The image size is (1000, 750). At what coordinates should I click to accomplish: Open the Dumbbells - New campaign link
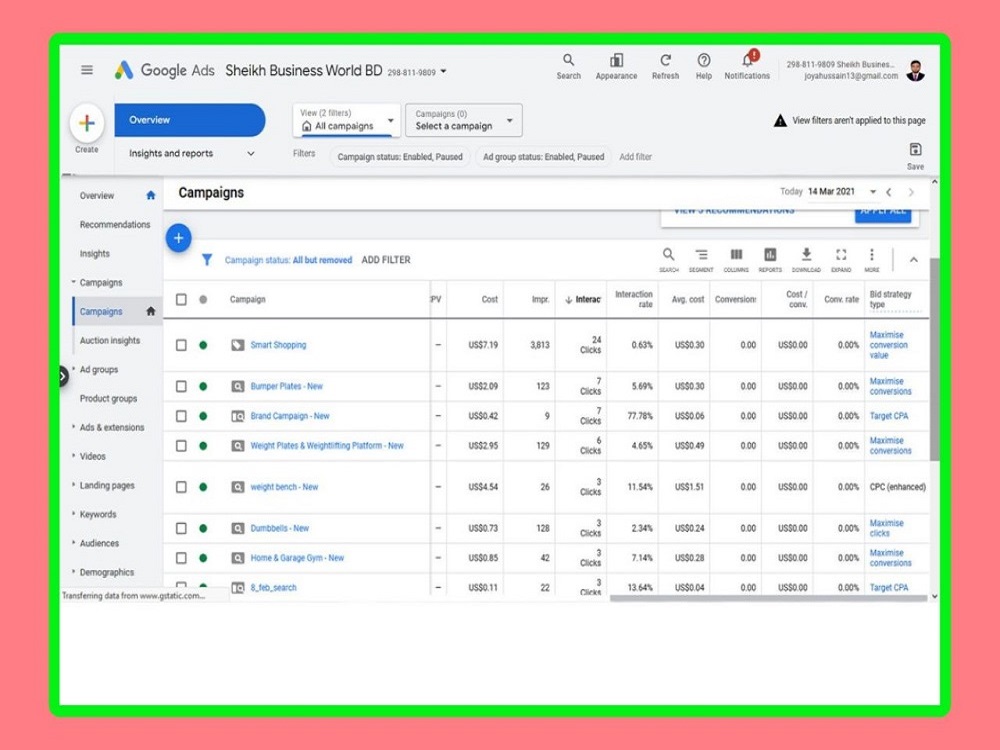279,529
